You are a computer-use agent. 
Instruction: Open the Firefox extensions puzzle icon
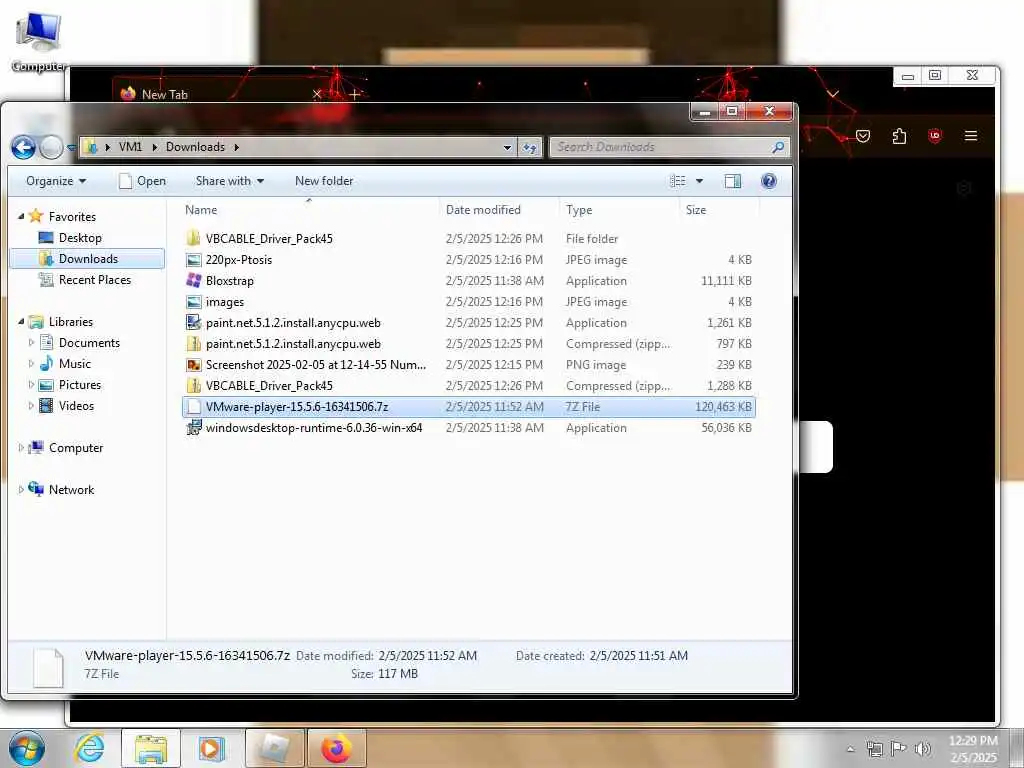(899, 136)
